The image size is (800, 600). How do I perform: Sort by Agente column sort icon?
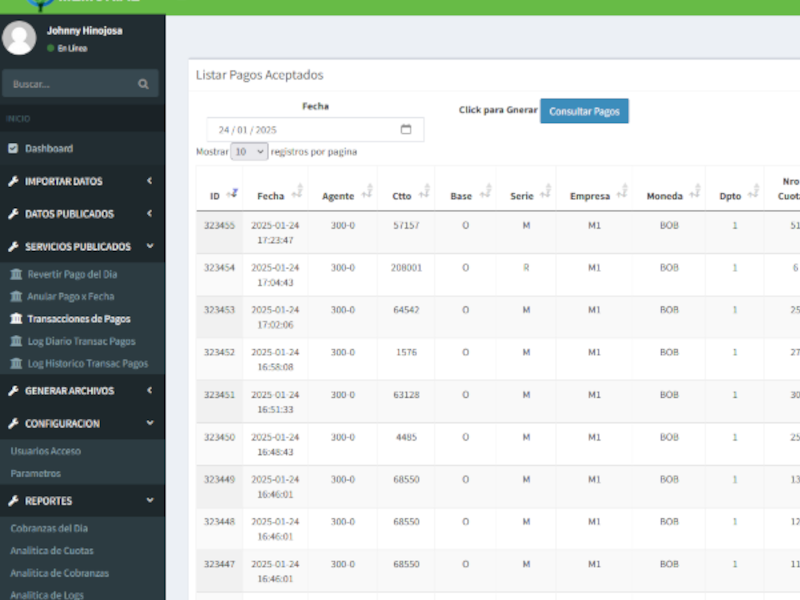pyautogui.click(x=366, y=193)
